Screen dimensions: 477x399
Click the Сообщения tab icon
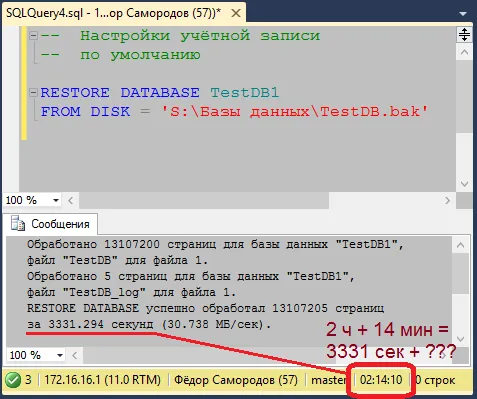pyautogui.click(x=18, y=223)
